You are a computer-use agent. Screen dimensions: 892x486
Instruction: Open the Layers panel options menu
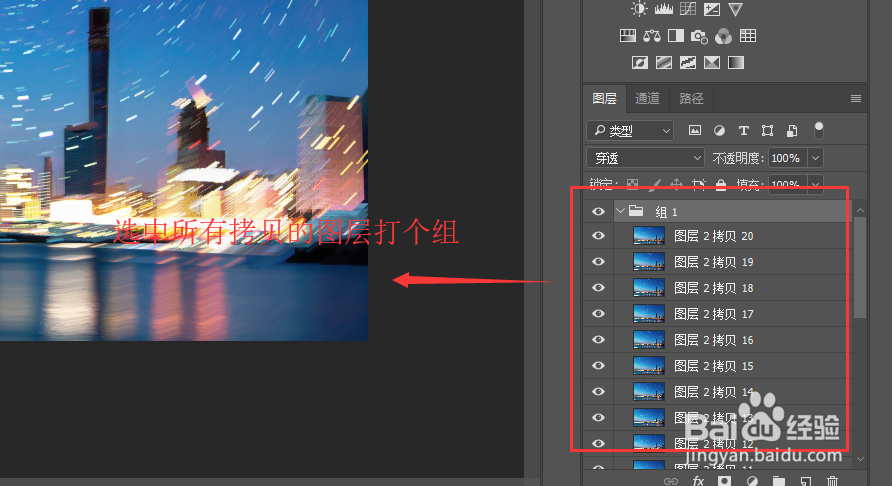click(856, 98)
